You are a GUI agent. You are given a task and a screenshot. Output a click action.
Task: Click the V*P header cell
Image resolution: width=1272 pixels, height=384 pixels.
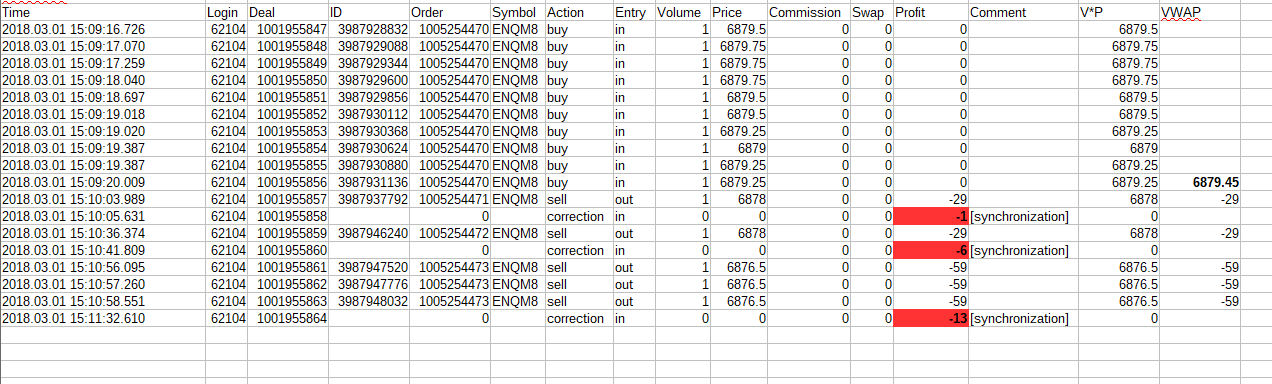[1119, 13]
